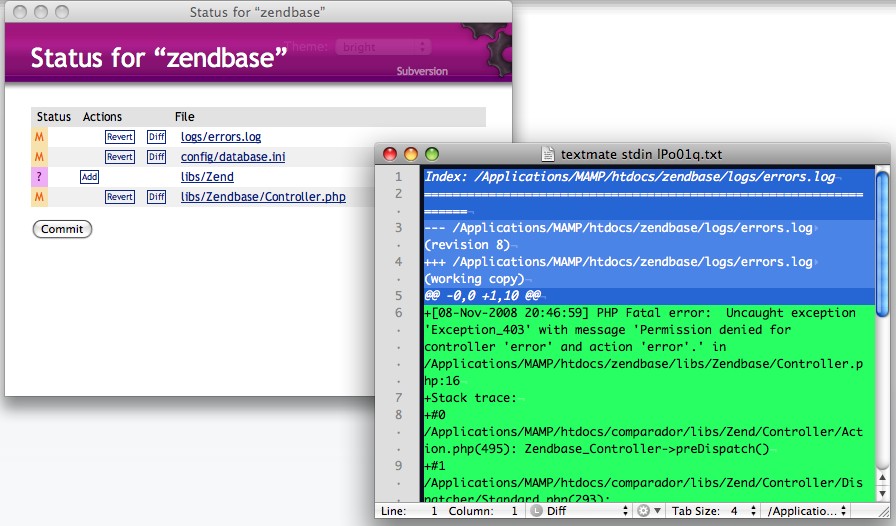Screen dimensions: 896x526
Task: Click M status of config/database.ini
Action: click(39, 157)
